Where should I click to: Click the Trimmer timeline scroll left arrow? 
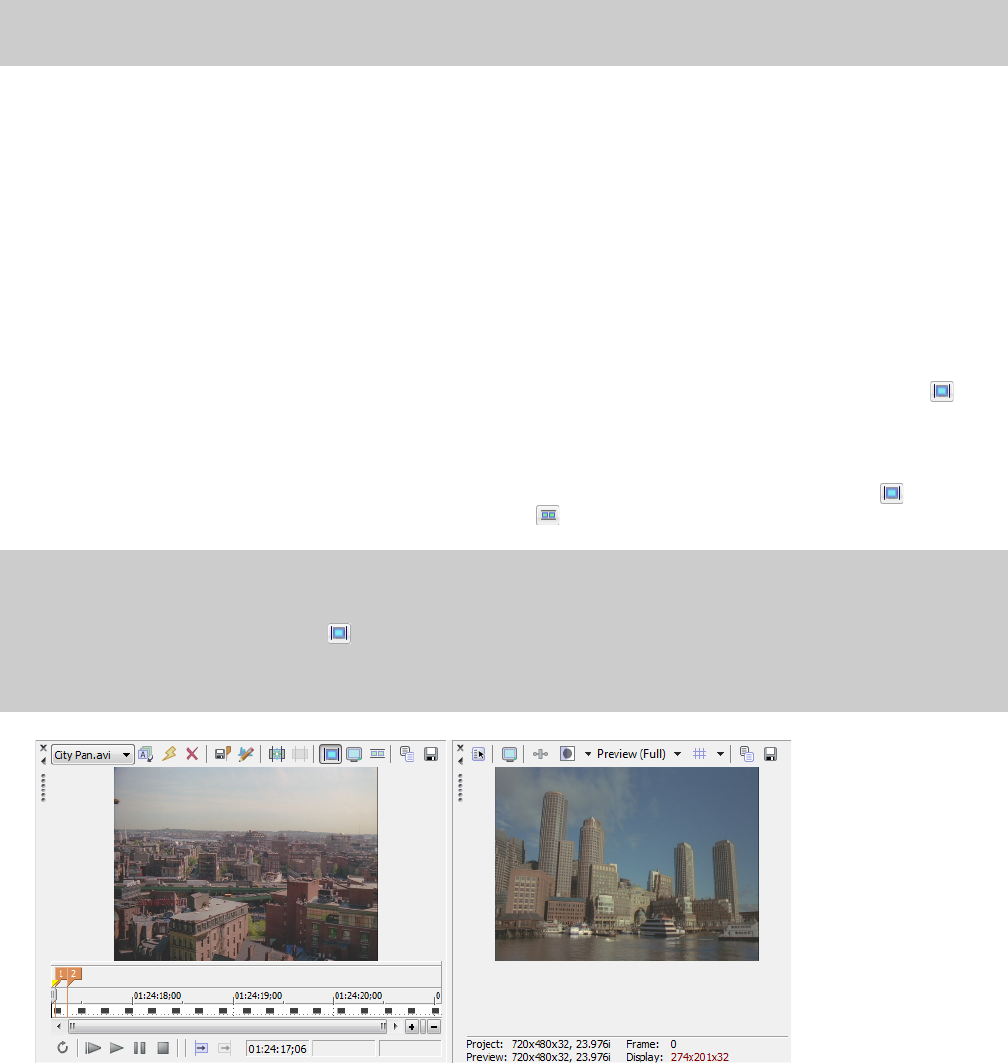coord(58,1026)
